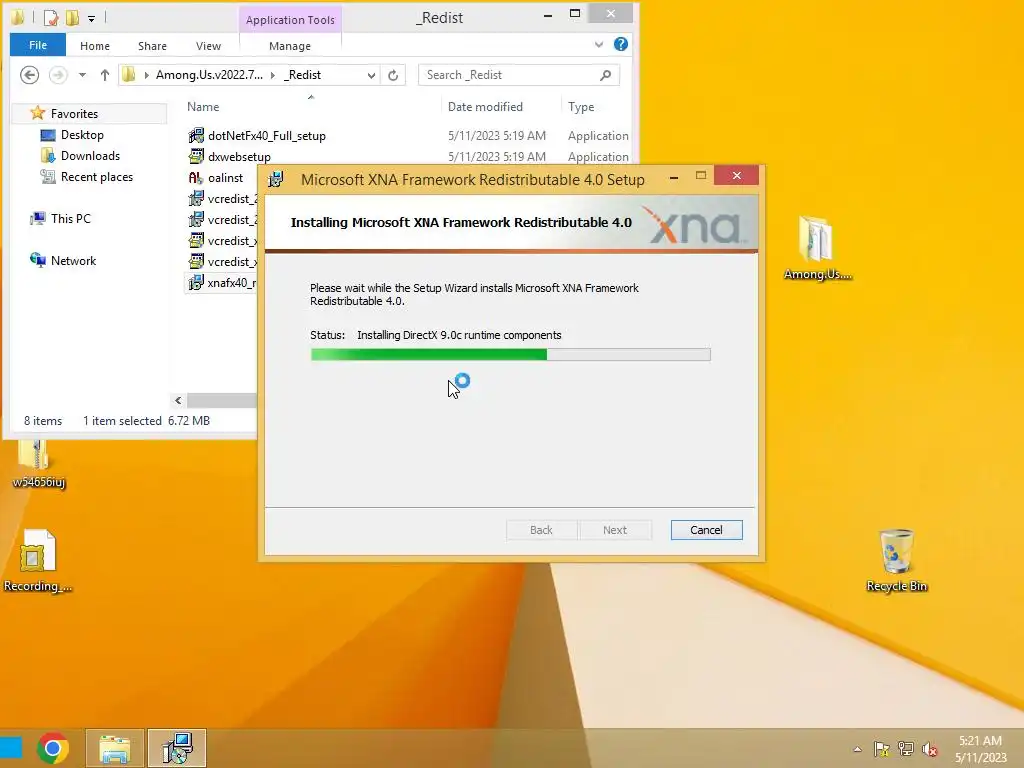1024x768 pixels.
Task: Click Explorer scroll left arrow
Action: (178, 400)
